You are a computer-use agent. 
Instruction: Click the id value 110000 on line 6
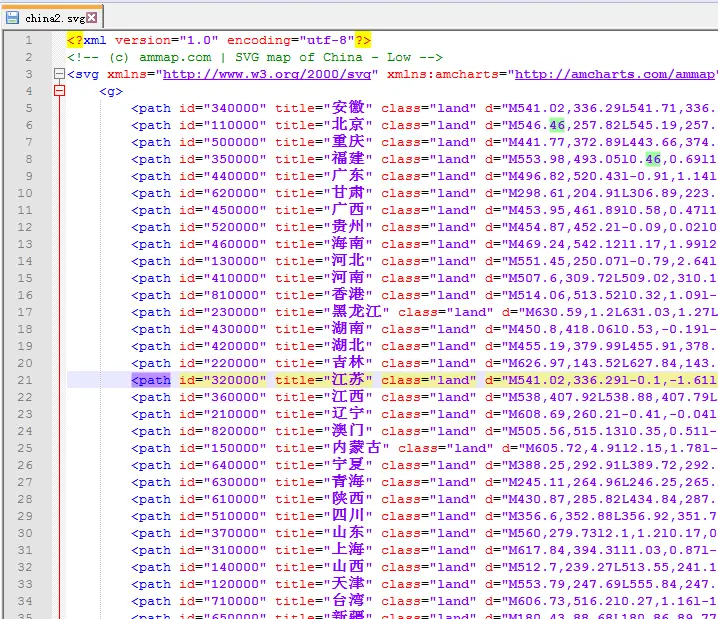235,125
